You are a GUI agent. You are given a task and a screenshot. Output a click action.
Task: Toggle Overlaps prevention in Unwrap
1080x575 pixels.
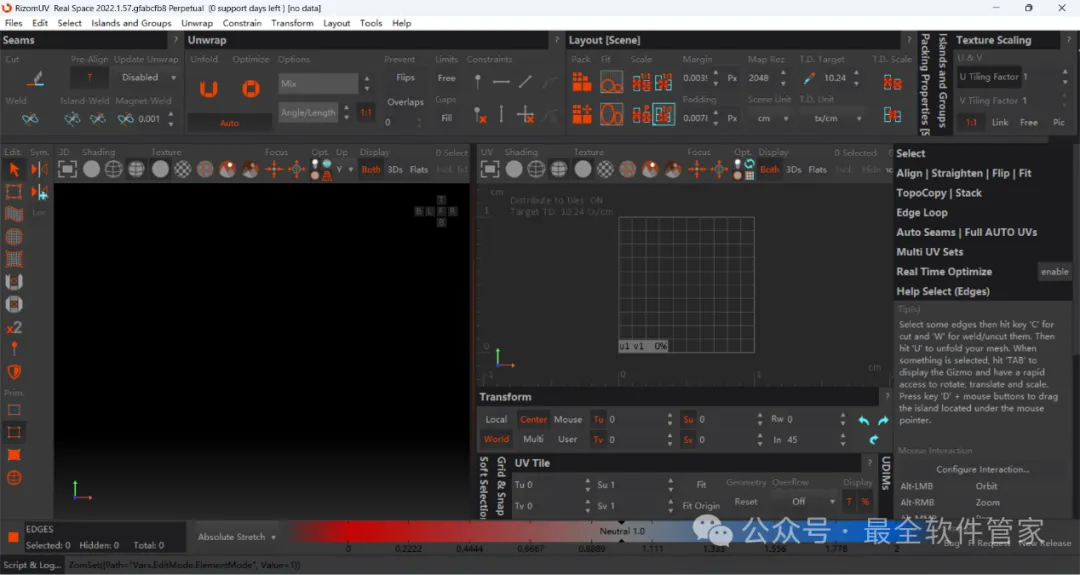click(405, 102)
